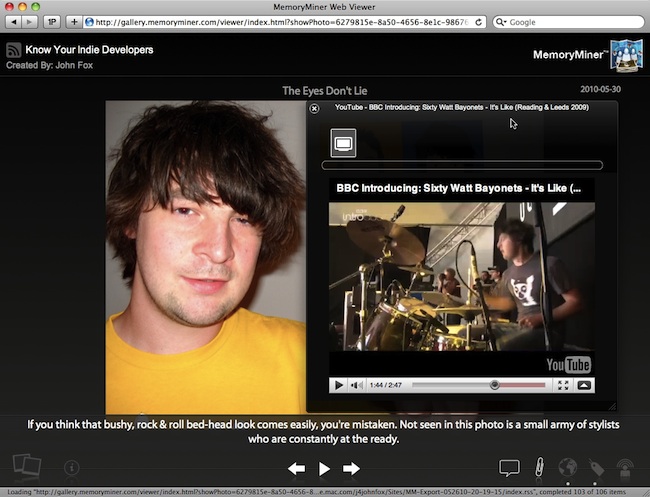Click the main portrait photo
This screenshot has height=497, width=650.
(206, 257)
